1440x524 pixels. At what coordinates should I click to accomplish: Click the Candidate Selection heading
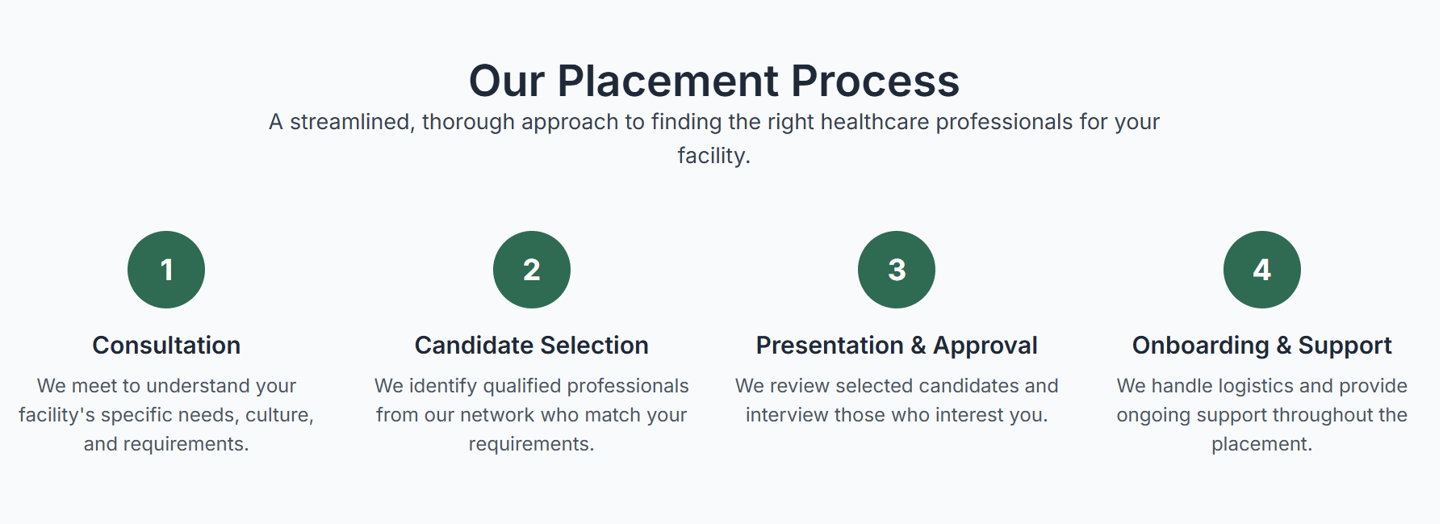pyautogui.click(x=531, y=345)
